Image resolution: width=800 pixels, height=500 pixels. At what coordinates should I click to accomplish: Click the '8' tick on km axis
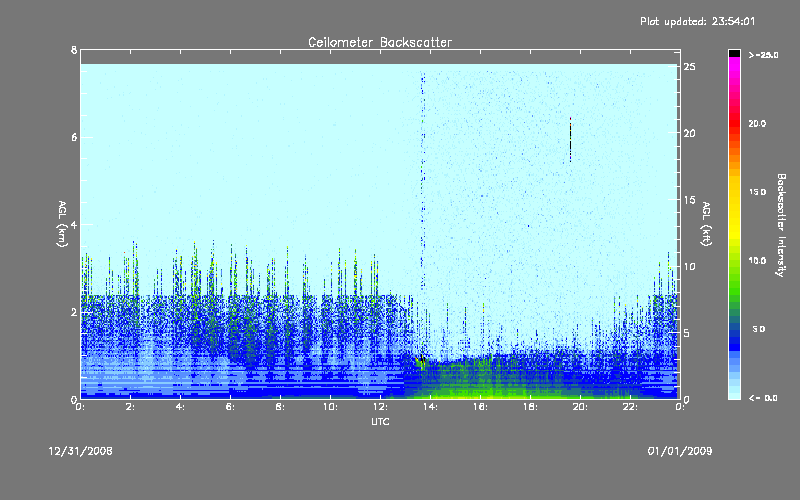point(74,50)
